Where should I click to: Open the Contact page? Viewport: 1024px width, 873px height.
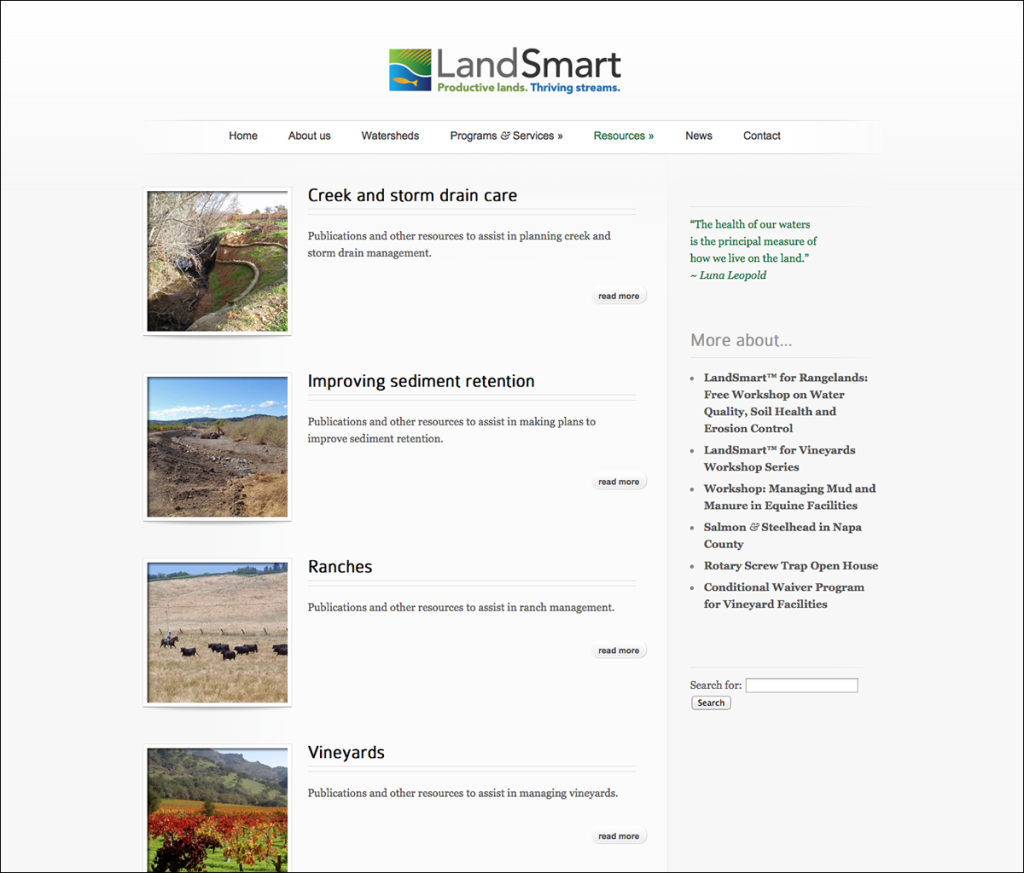point(761,136)
